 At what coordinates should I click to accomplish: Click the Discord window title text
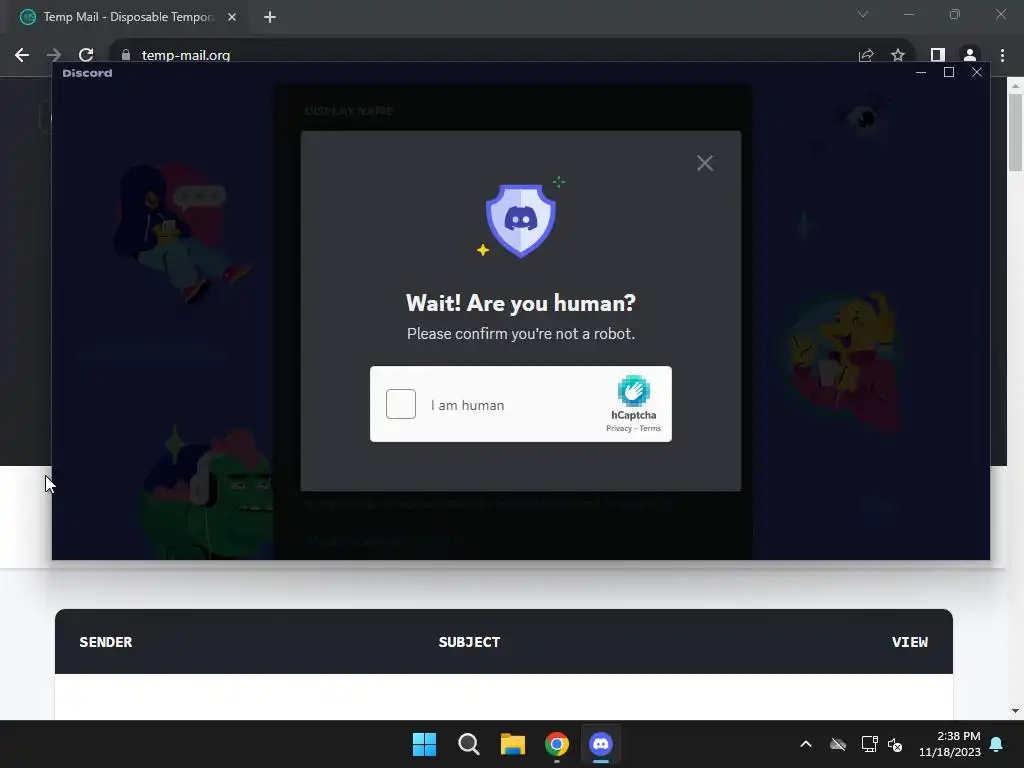88,73
